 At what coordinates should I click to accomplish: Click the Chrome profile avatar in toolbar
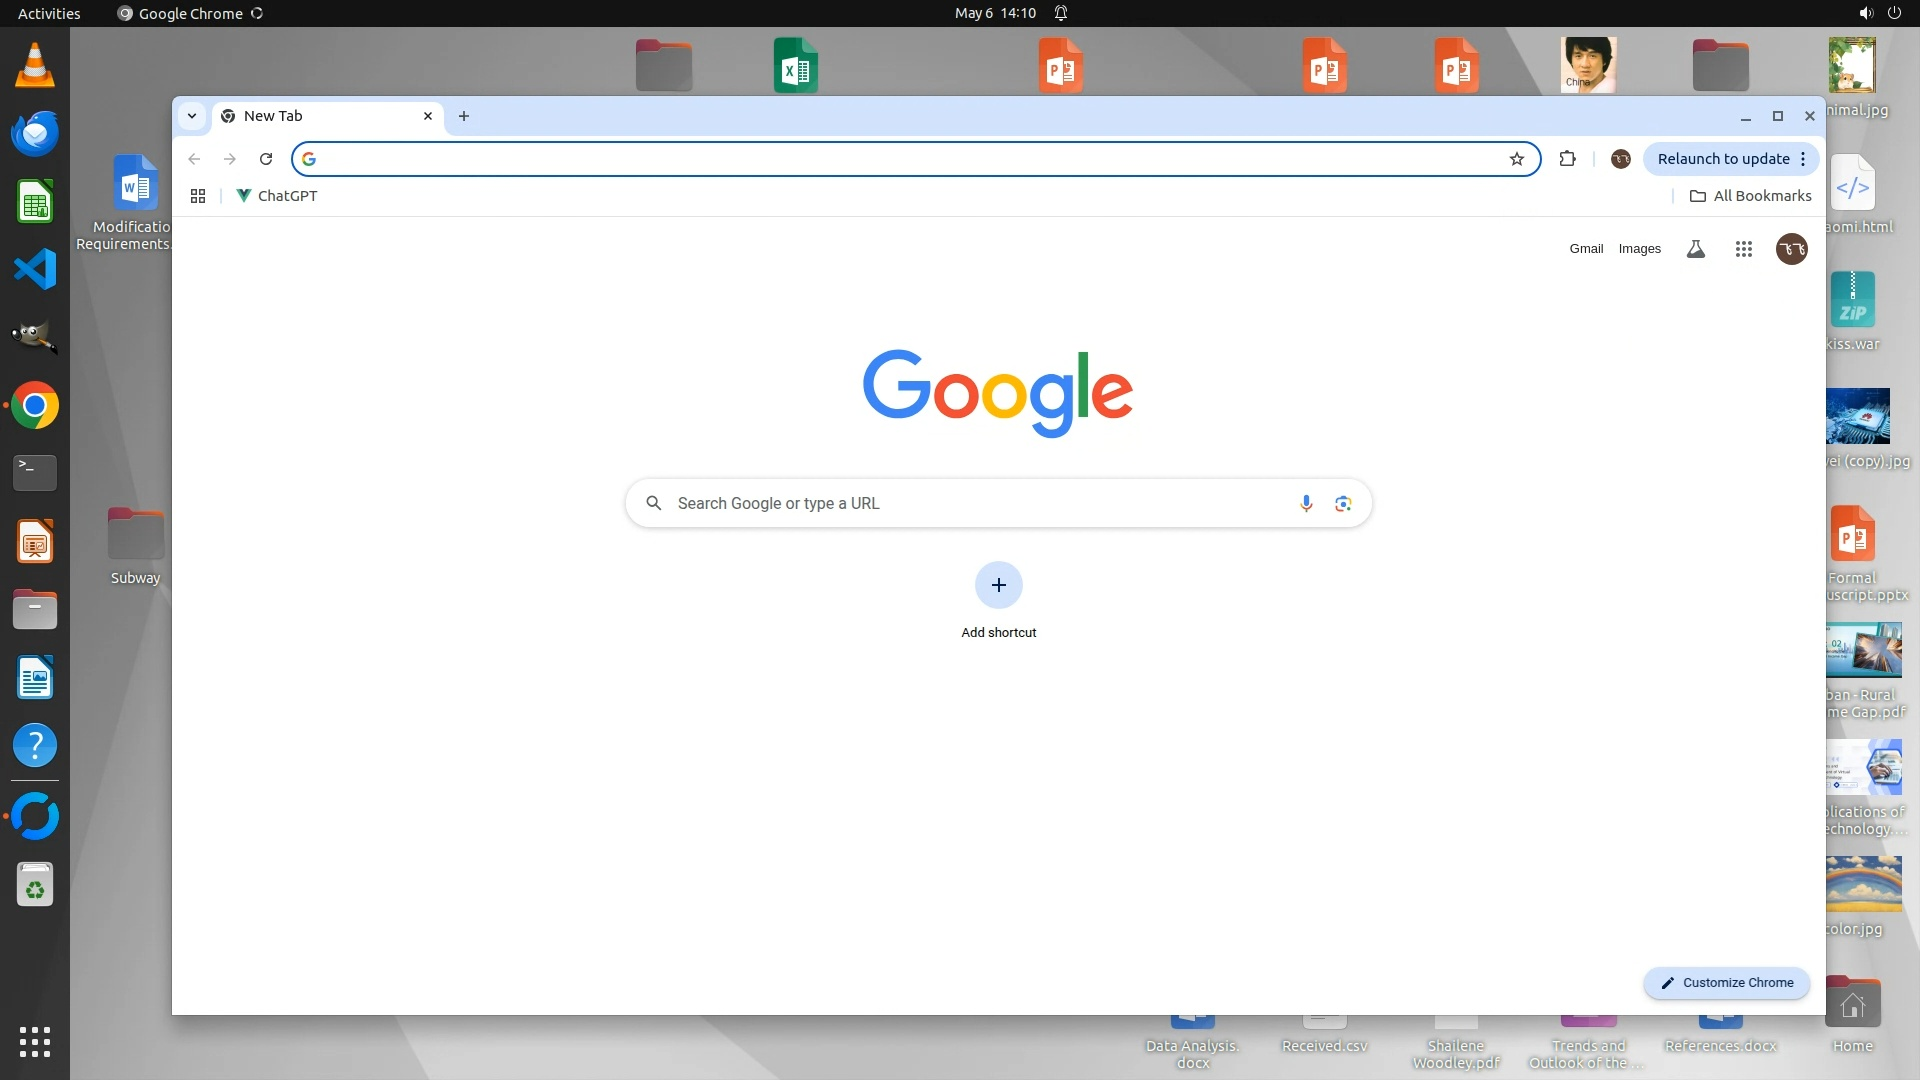coord(1621,159)
